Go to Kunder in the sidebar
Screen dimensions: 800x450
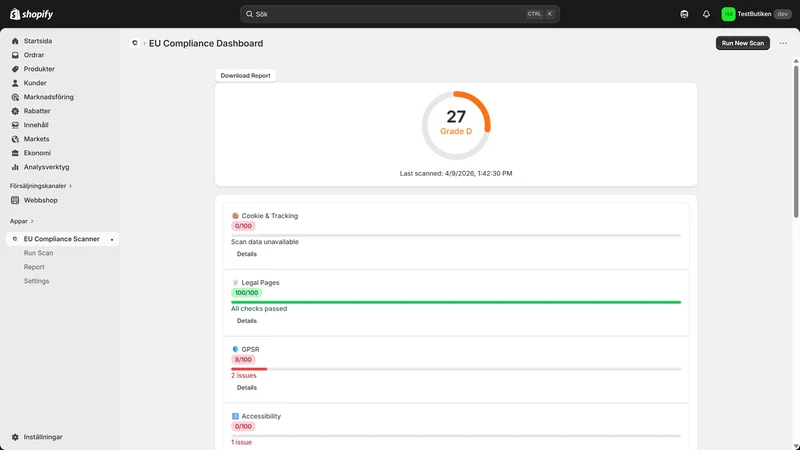pos(35,83)
